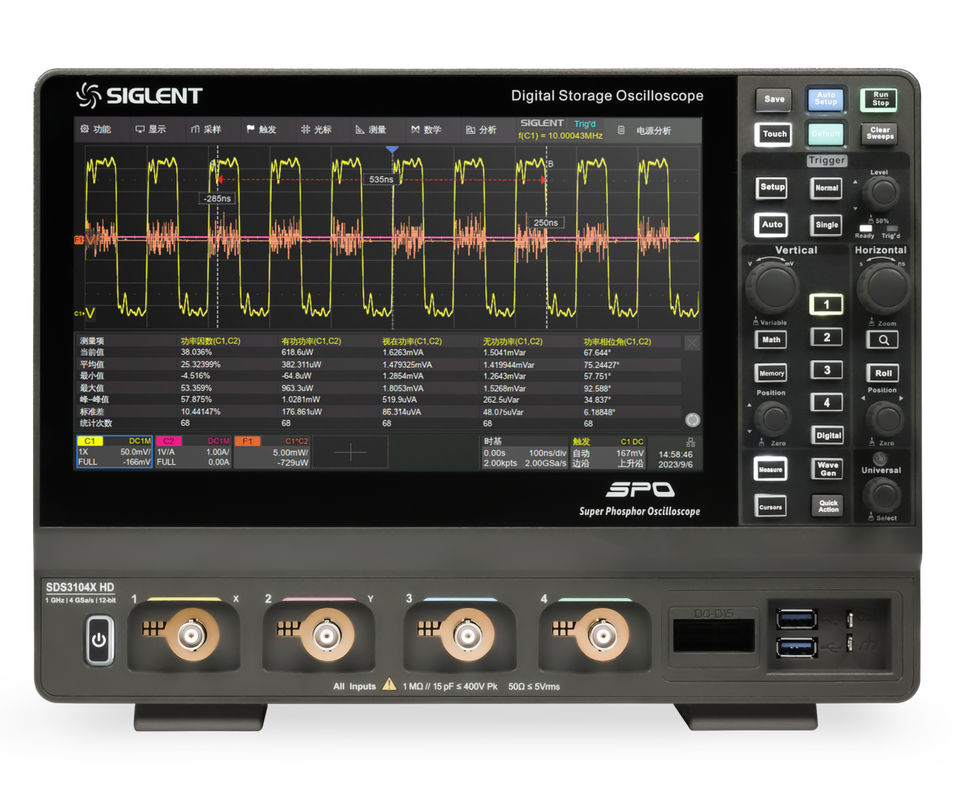Select Normal trigger mode

827,188
